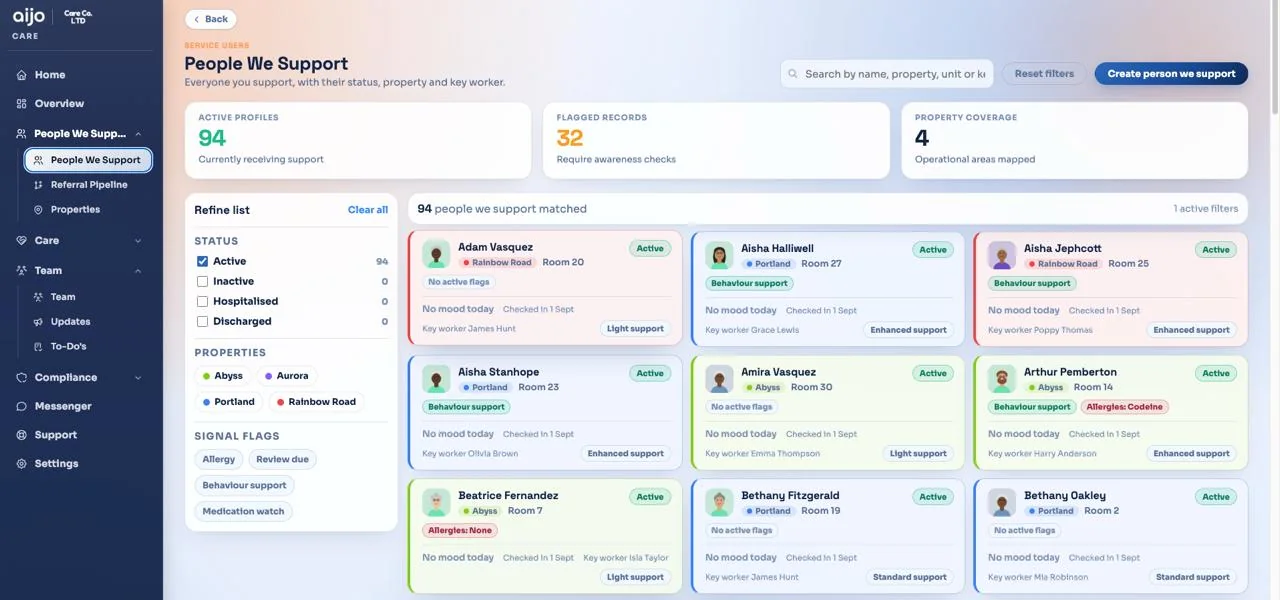Toggle the Allergy signal flag chip
This screenshot has width=1280, height=600.
pos(219,460)
